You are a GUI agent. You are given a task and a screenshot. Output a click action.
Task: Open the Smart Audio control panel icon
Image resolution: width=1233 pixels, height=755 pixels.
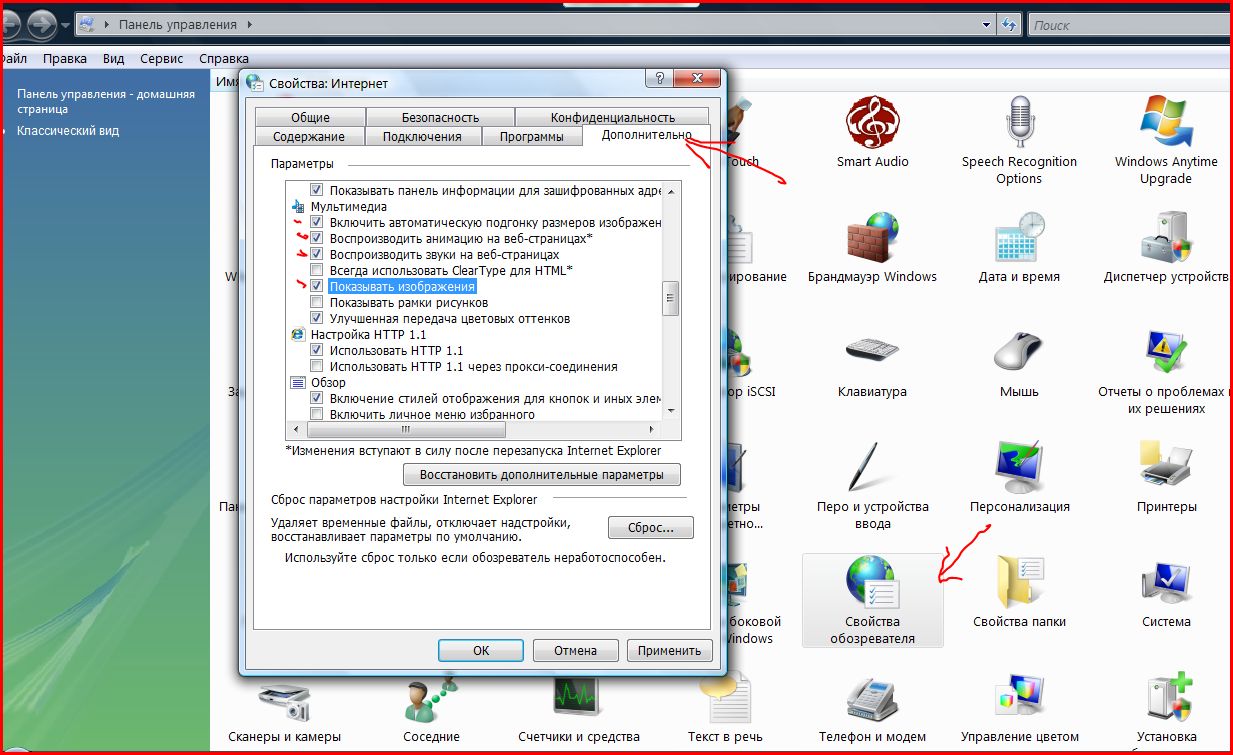point(872,134)
